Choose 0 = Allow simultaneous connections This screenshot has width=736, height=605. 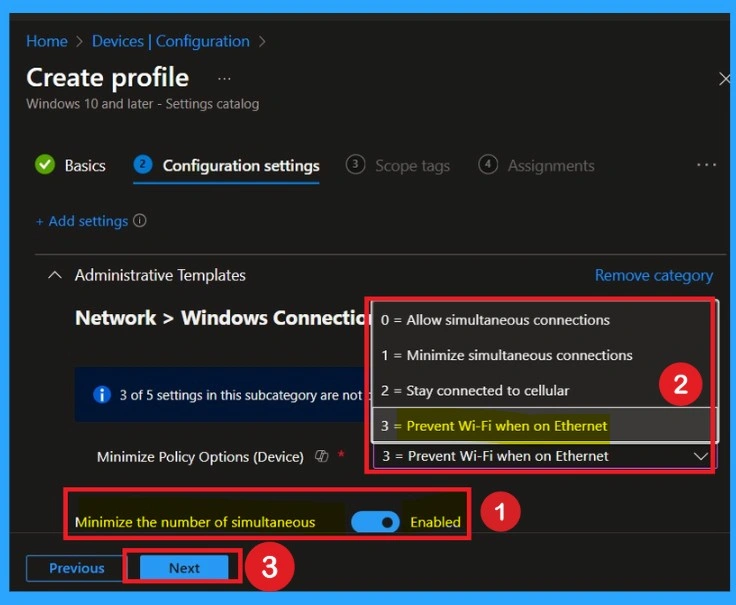click(x=543, y=320)
